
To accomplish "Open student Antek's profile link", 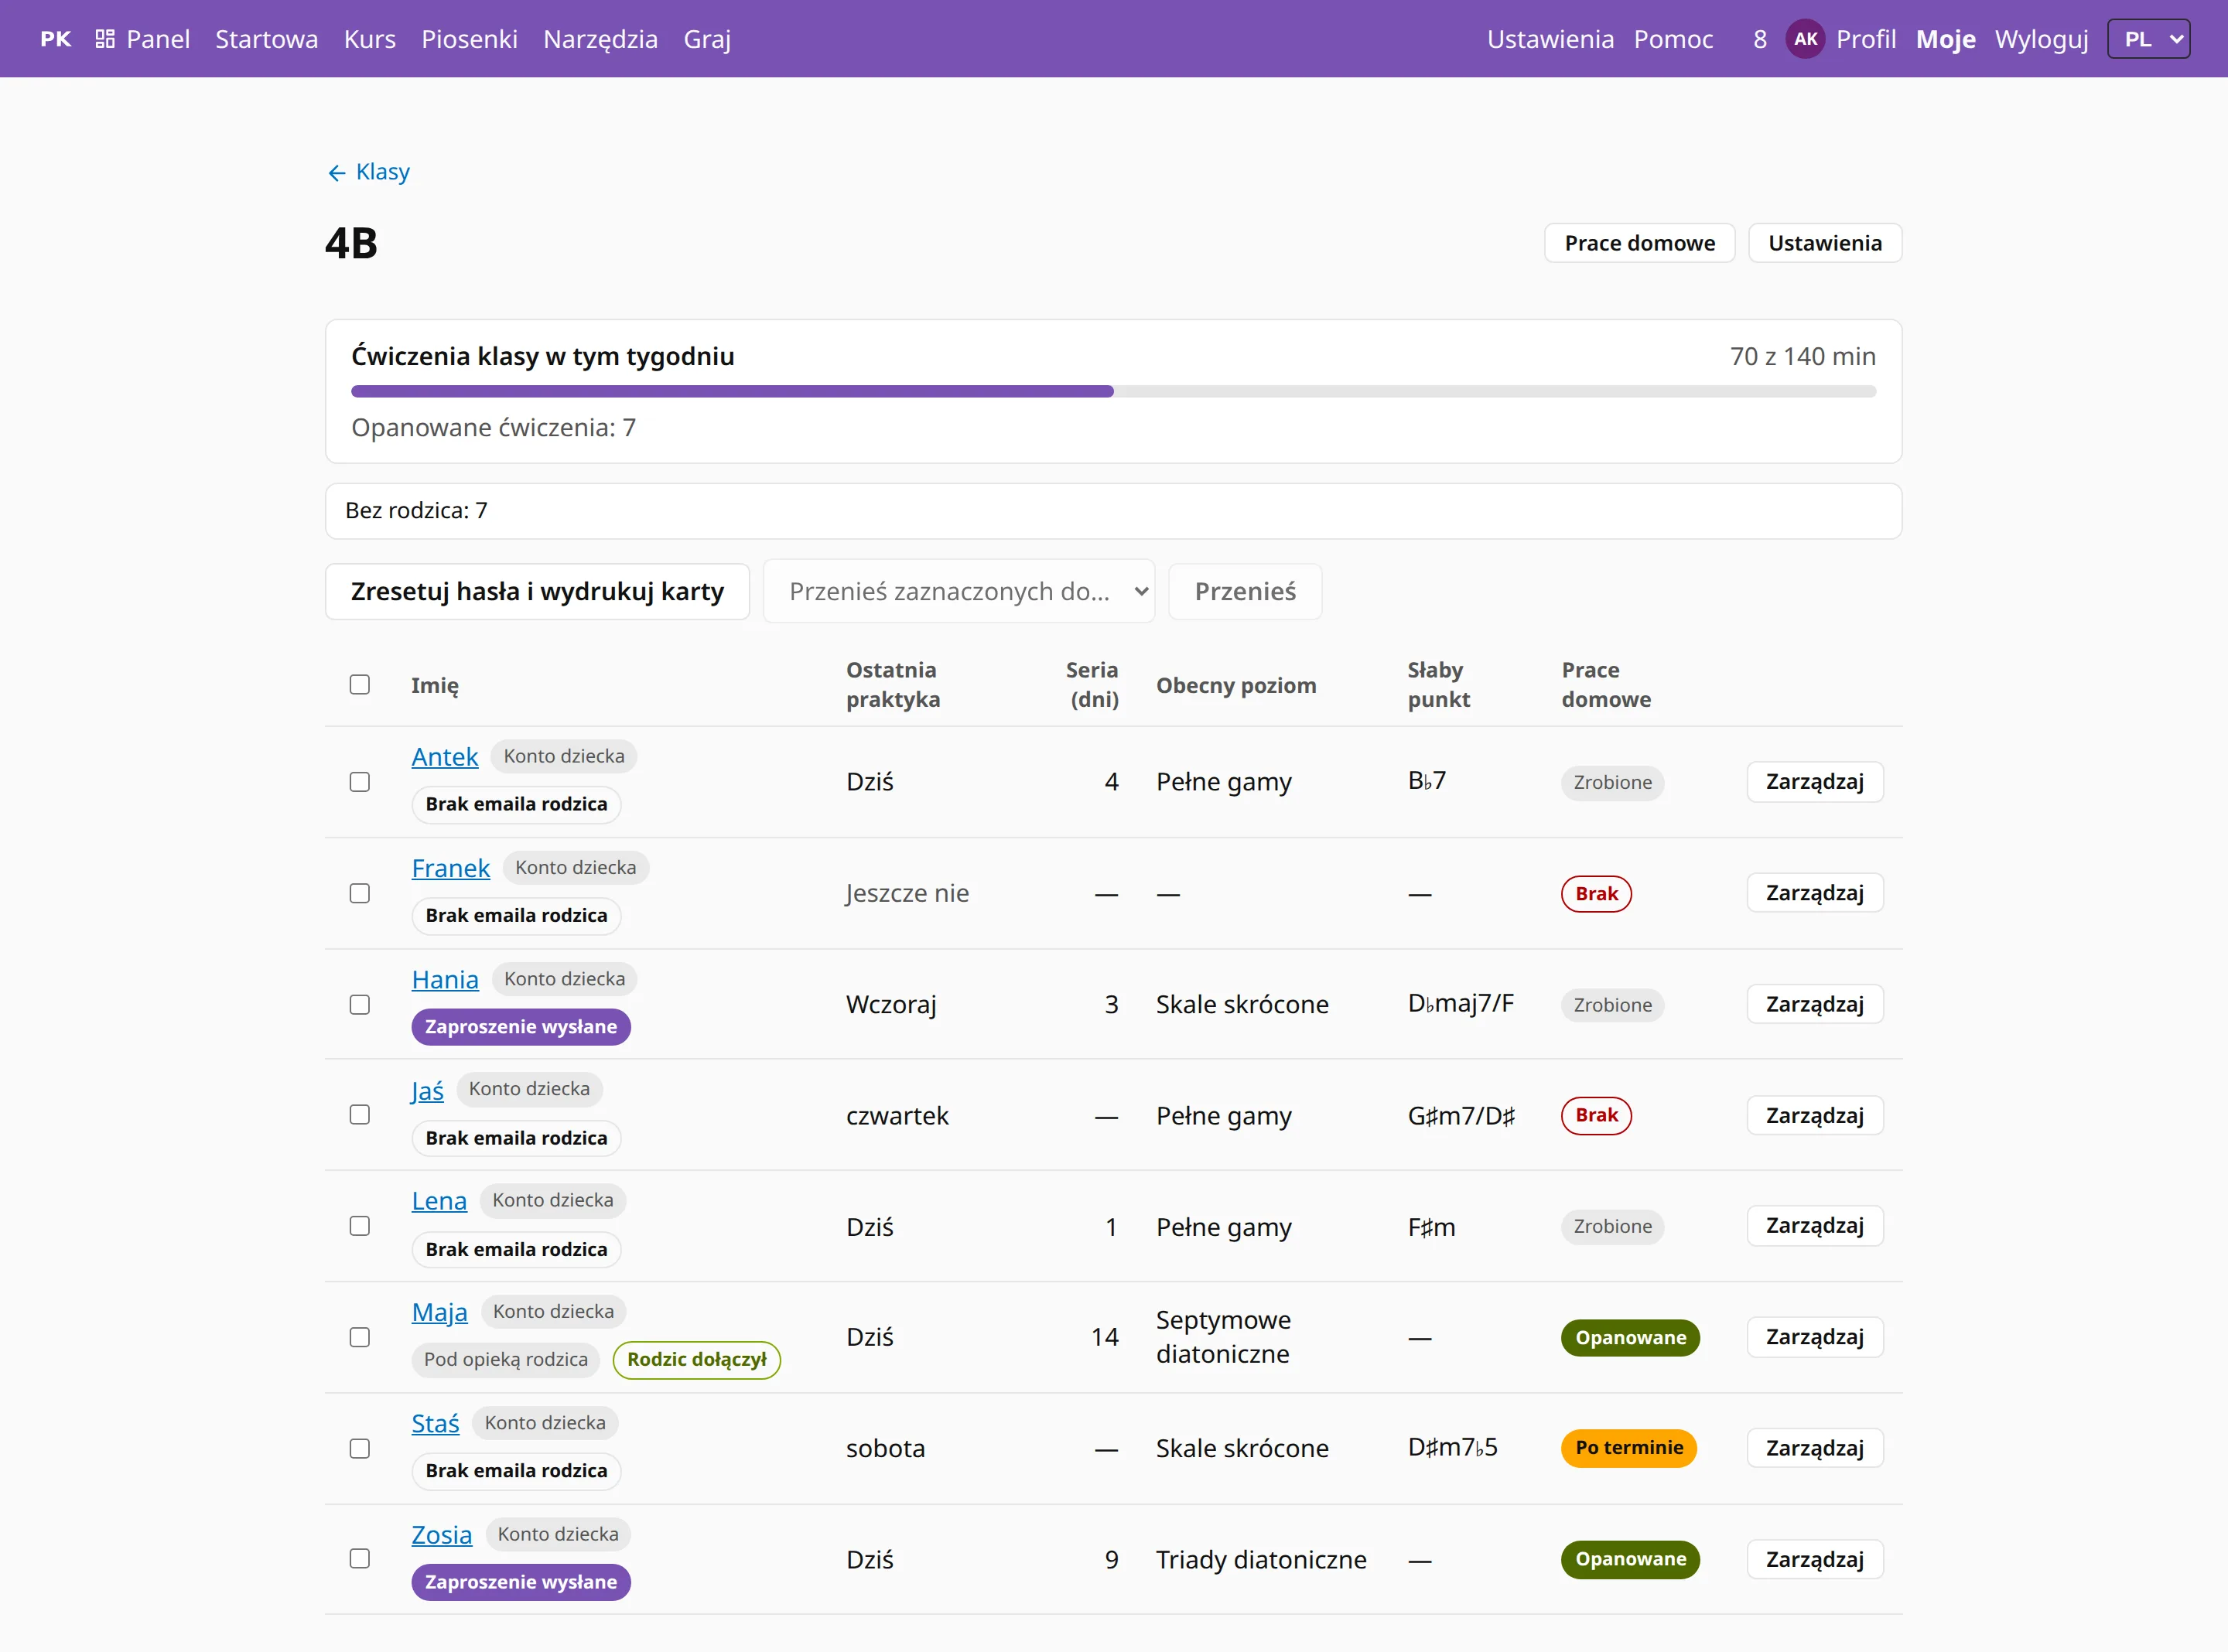I will [445, 757].
